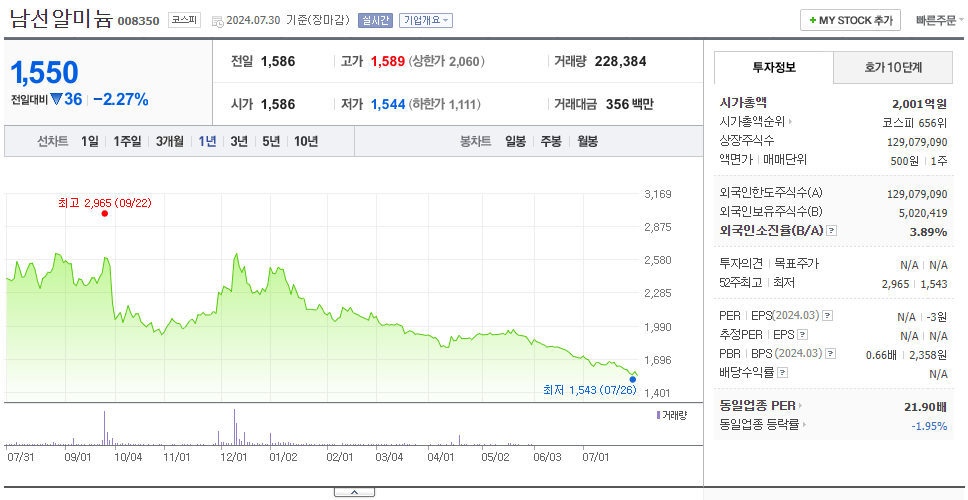The height and width of the screenshot is (500, 968).
Task: Click the chart y-axis label 3,169
Action: click(657, 194)
